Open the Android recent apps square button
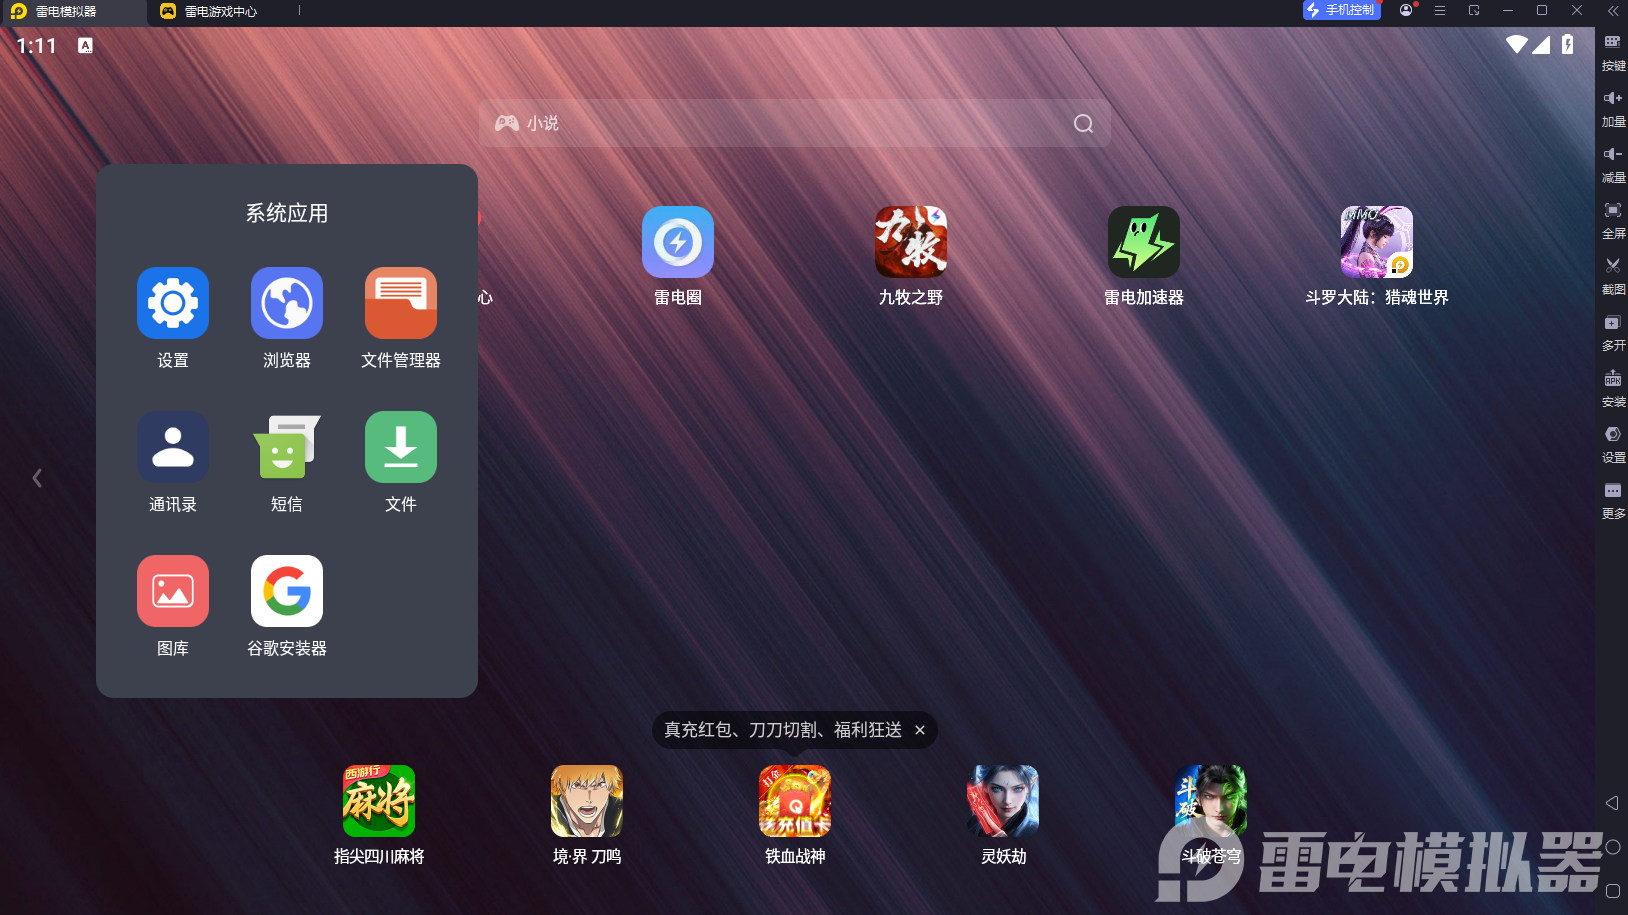The width and height of the screenshot is (1628, 915). [1612, 890]
